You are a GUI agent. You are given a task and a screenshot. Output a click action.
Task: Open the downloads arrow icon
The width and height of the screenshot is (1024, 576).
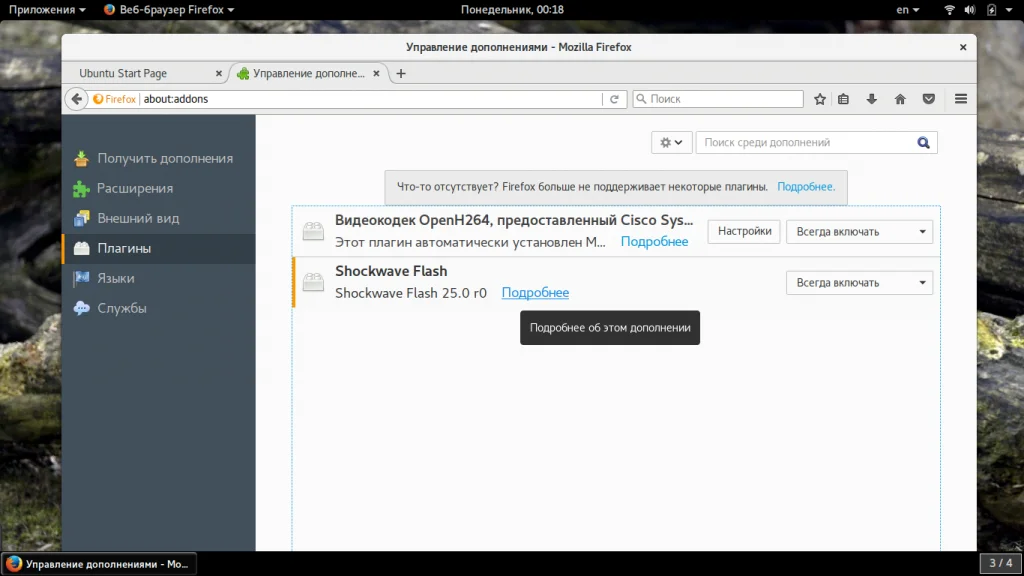871,99
